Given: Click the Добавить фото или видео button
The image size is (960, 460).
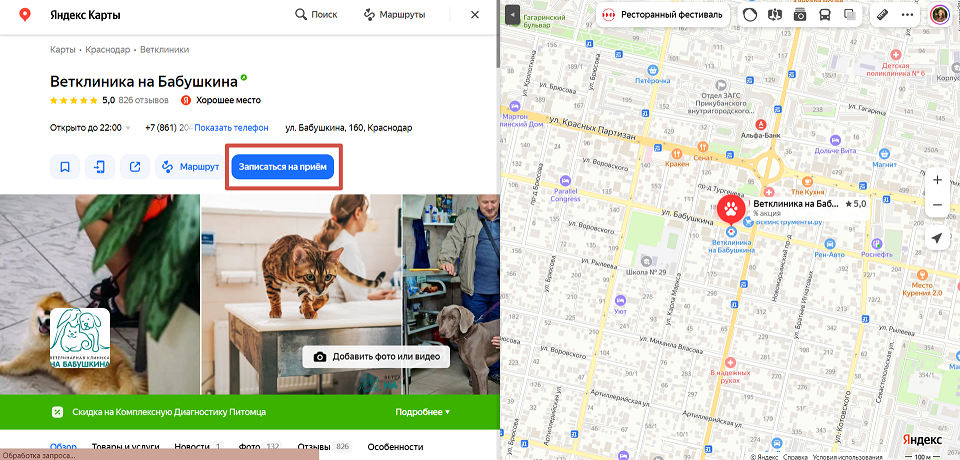Looking at the screenshot, I should tap(377, 357).
